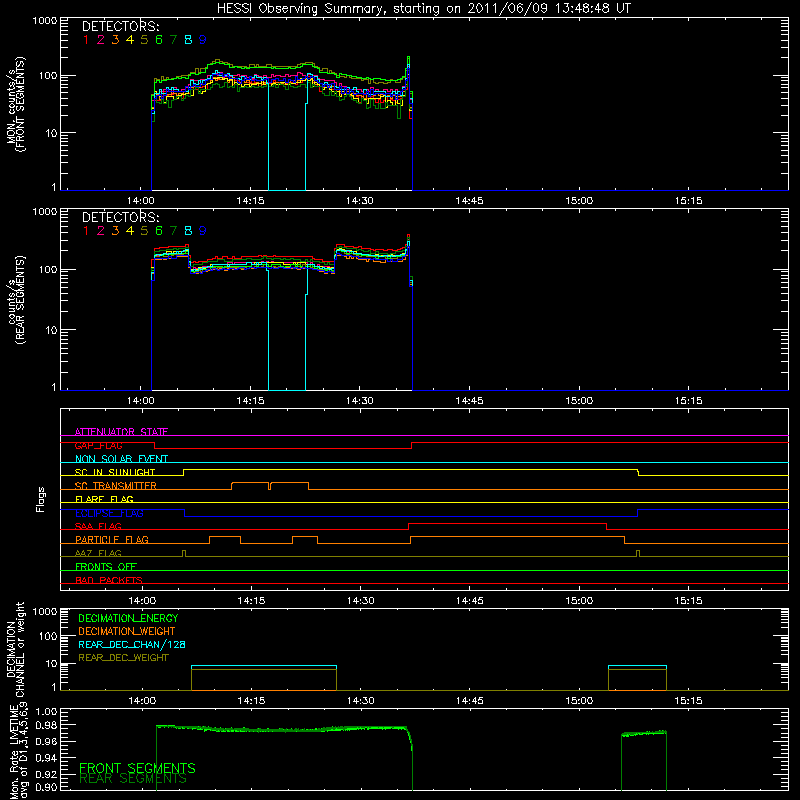800x800 pixels.
Task: Click the REAR_DEC_WEIGHT legend entry
Action: point(123,658)
